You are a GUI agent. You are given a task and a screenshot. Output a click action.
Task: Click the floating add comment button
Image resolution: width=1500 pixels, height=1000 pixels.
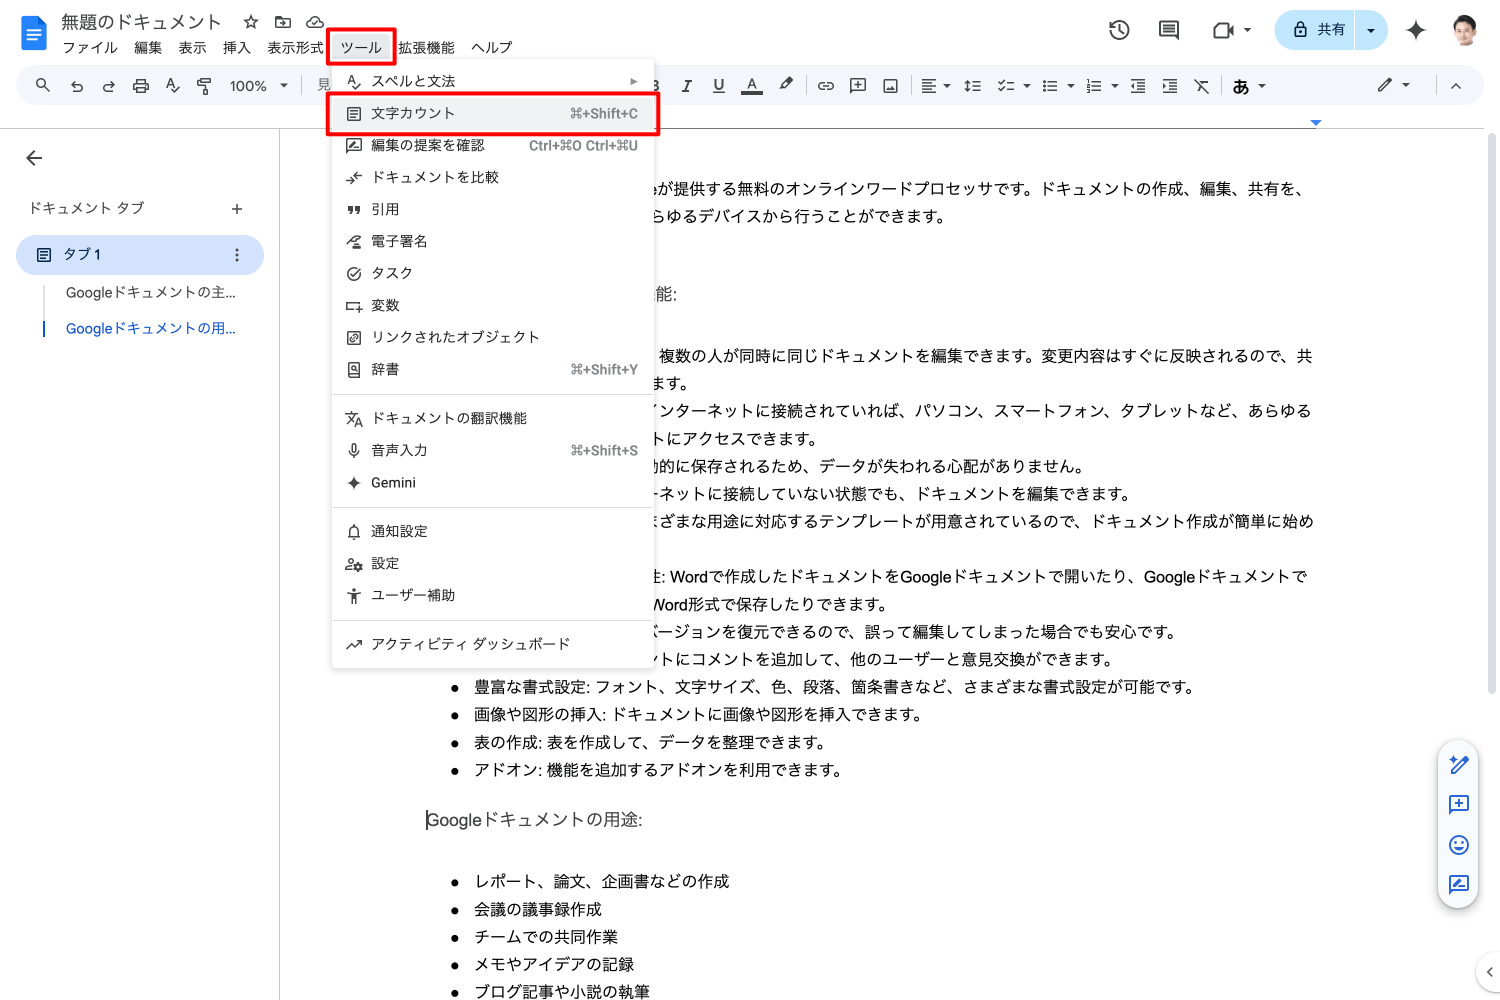tap(1459, 804)
